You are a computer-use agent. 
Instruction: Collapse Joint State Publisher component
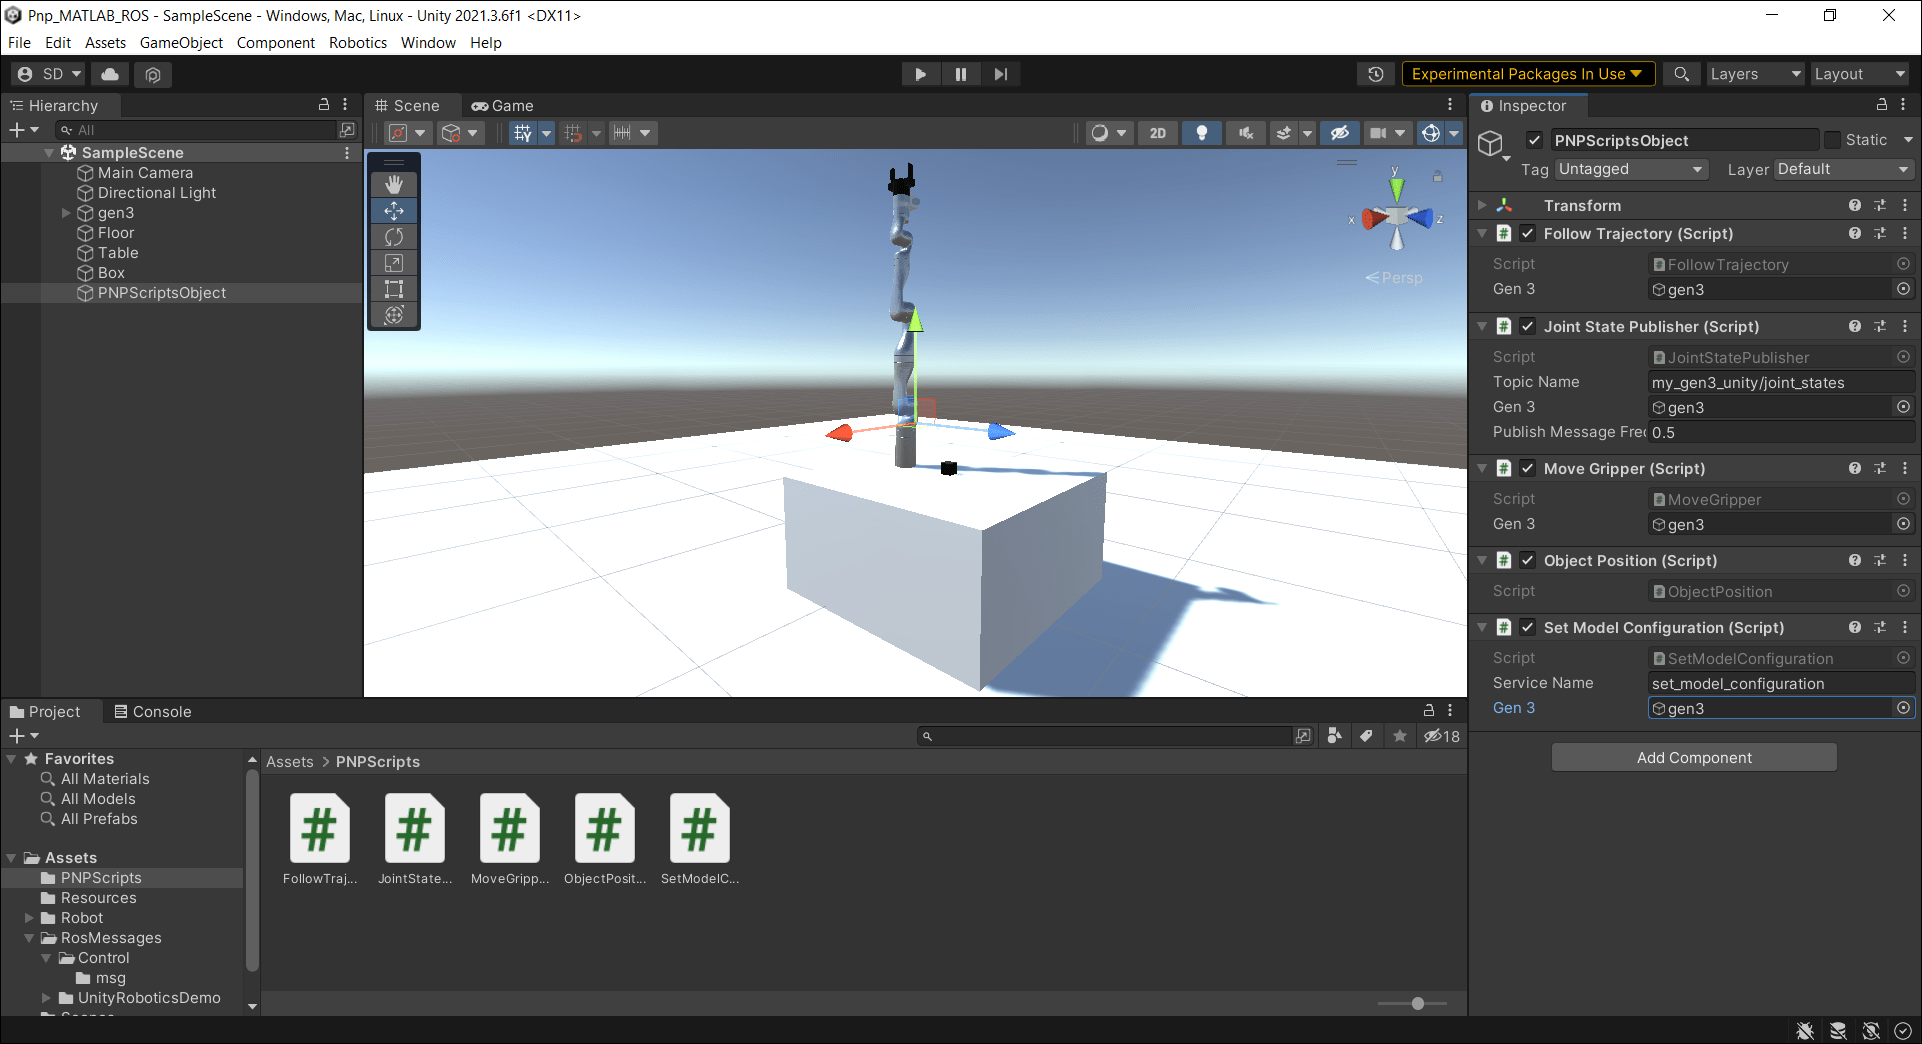tap(1482, 327)
